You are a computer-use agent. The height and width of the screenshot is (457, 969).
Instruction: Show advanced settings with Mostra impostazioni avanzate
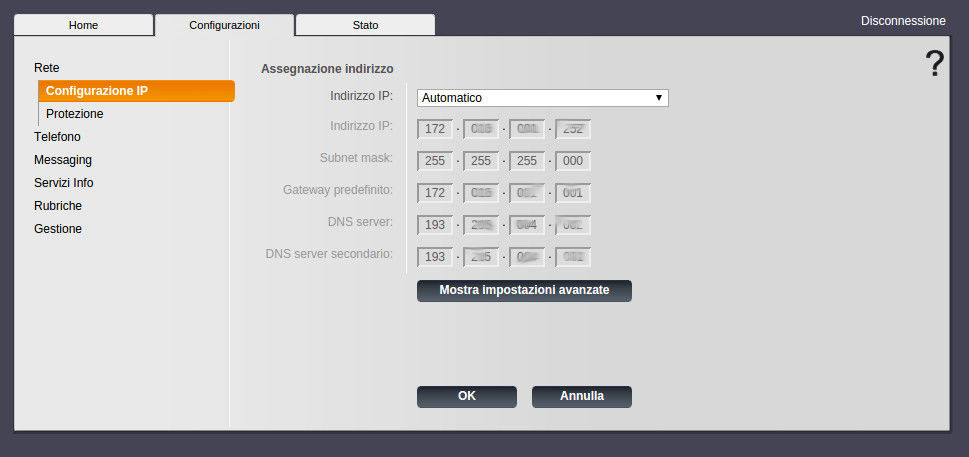point(524,290)
